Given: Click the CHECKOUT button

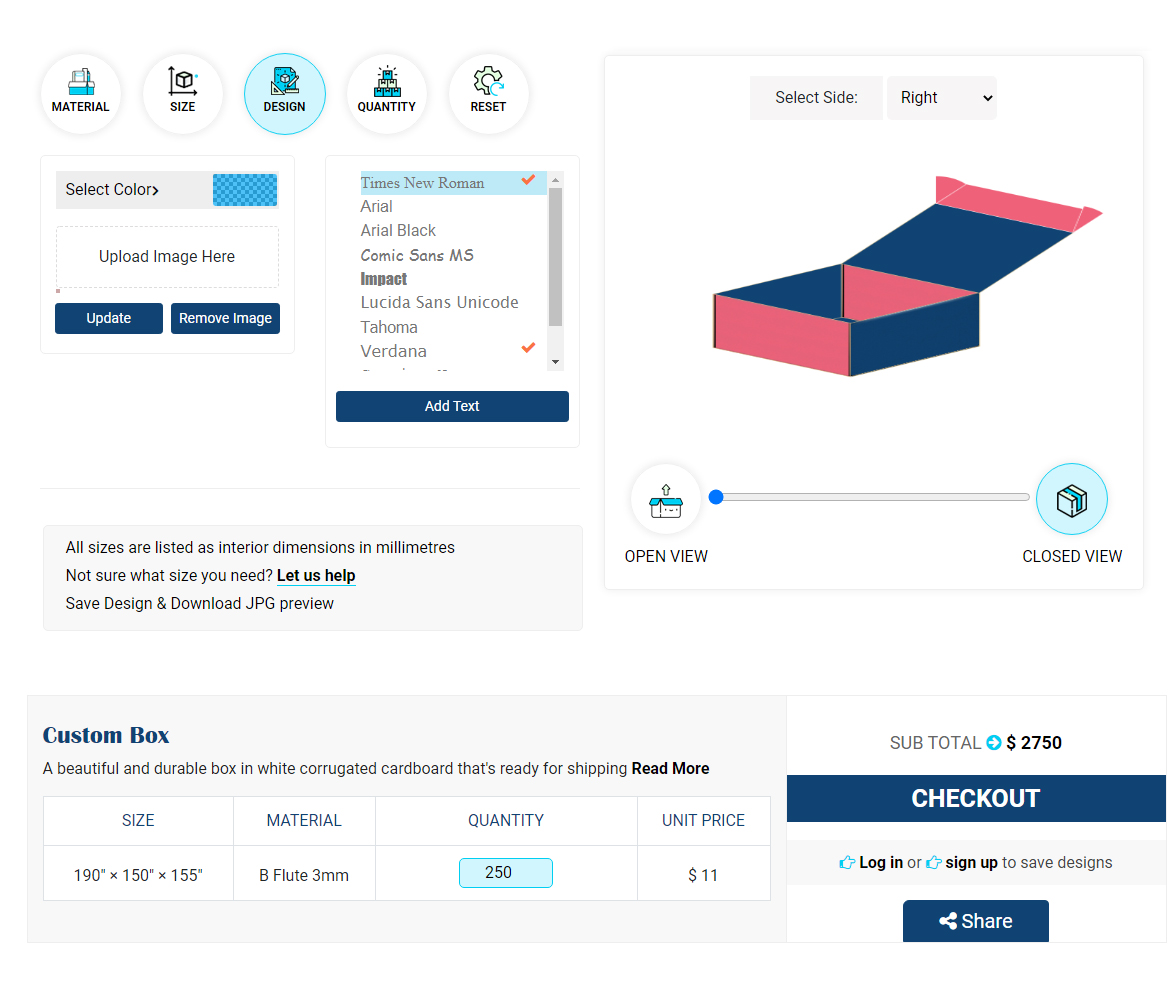Looking at the screenshot, I should click(975, 798).
